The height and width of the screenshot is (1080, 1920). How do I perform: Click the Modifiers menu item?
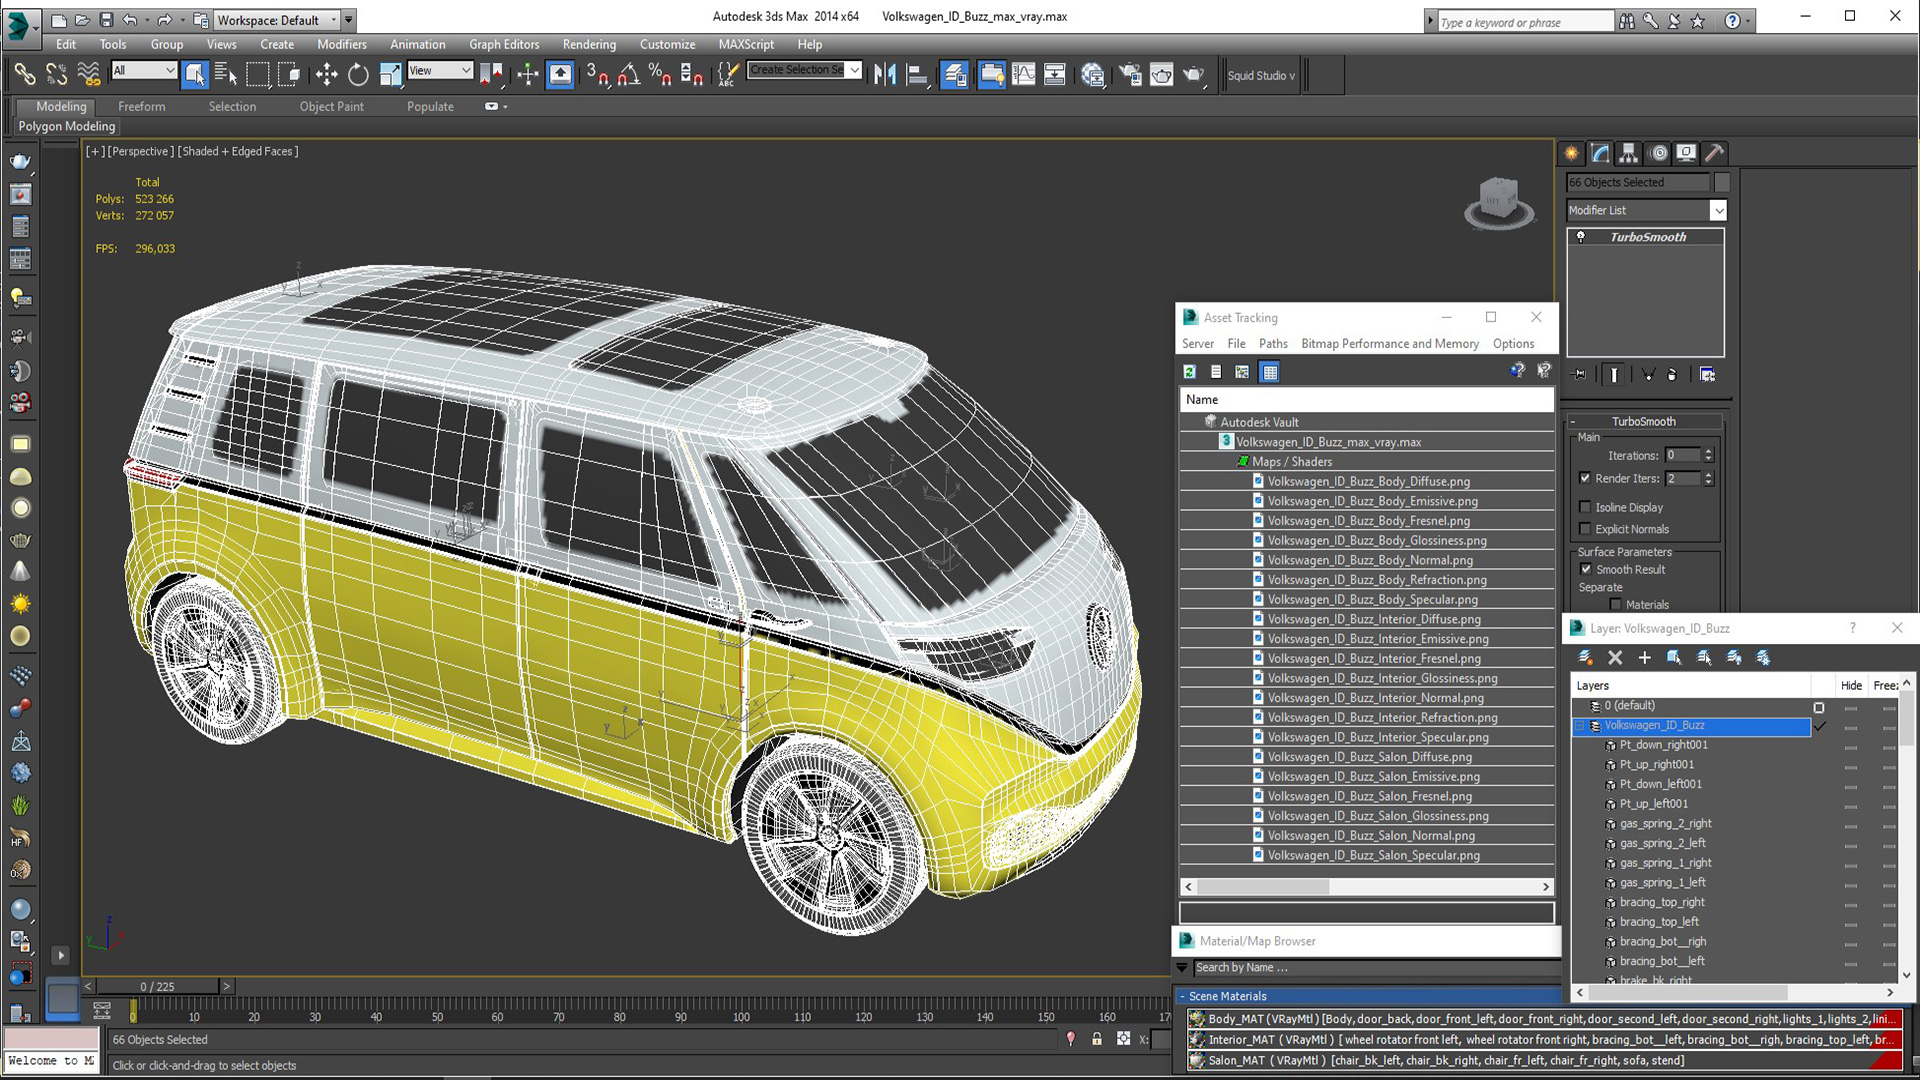(x=340, y=44)
